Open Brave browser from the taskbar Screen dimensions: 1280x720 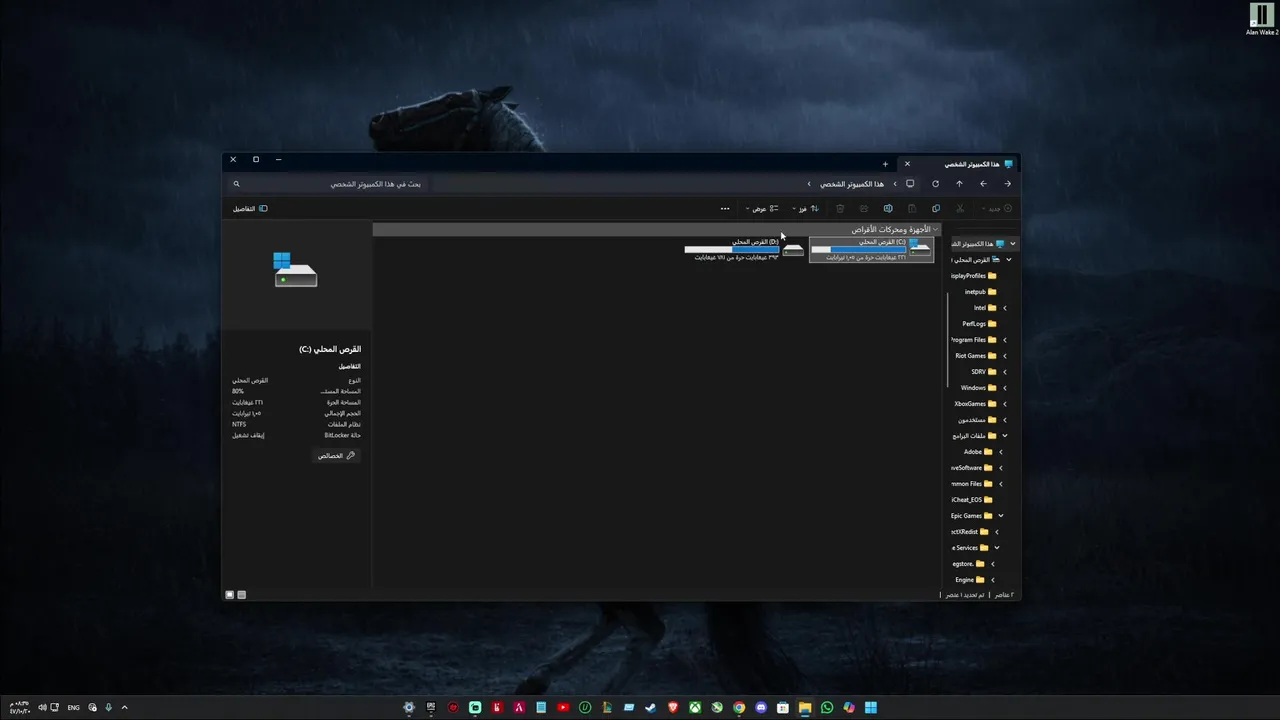673,708
